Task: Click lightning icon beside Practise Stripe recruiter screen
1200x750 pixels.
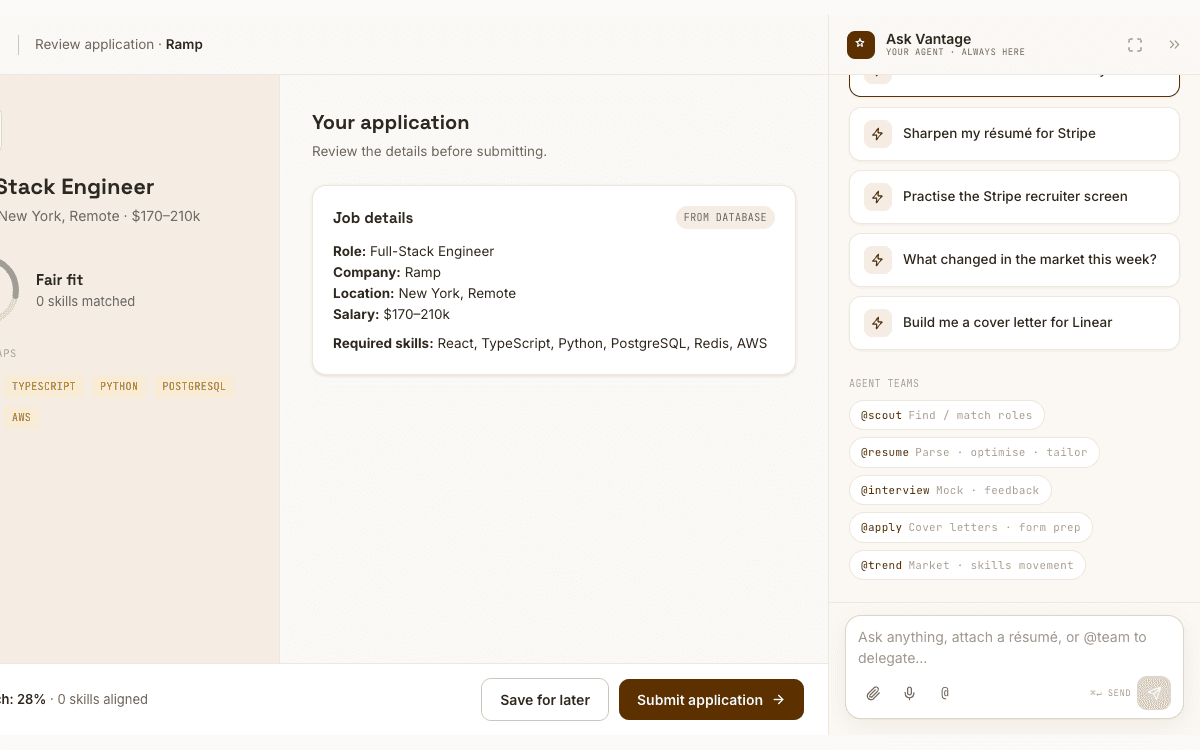Action: 878,197
